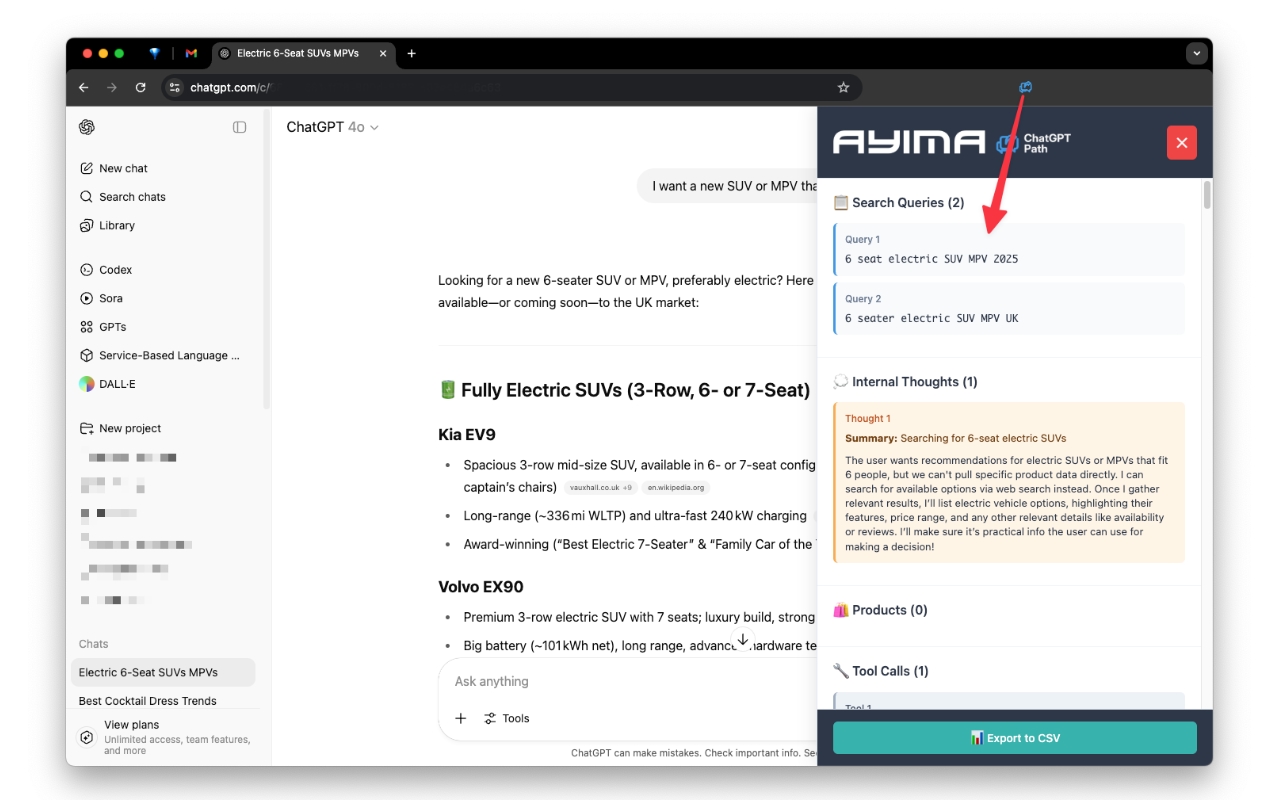Open the Electric 6-Seat SUVs MPVs chat
This screenshot has height=800, width=1280.
pyautogui.click(x=163, y=672)
